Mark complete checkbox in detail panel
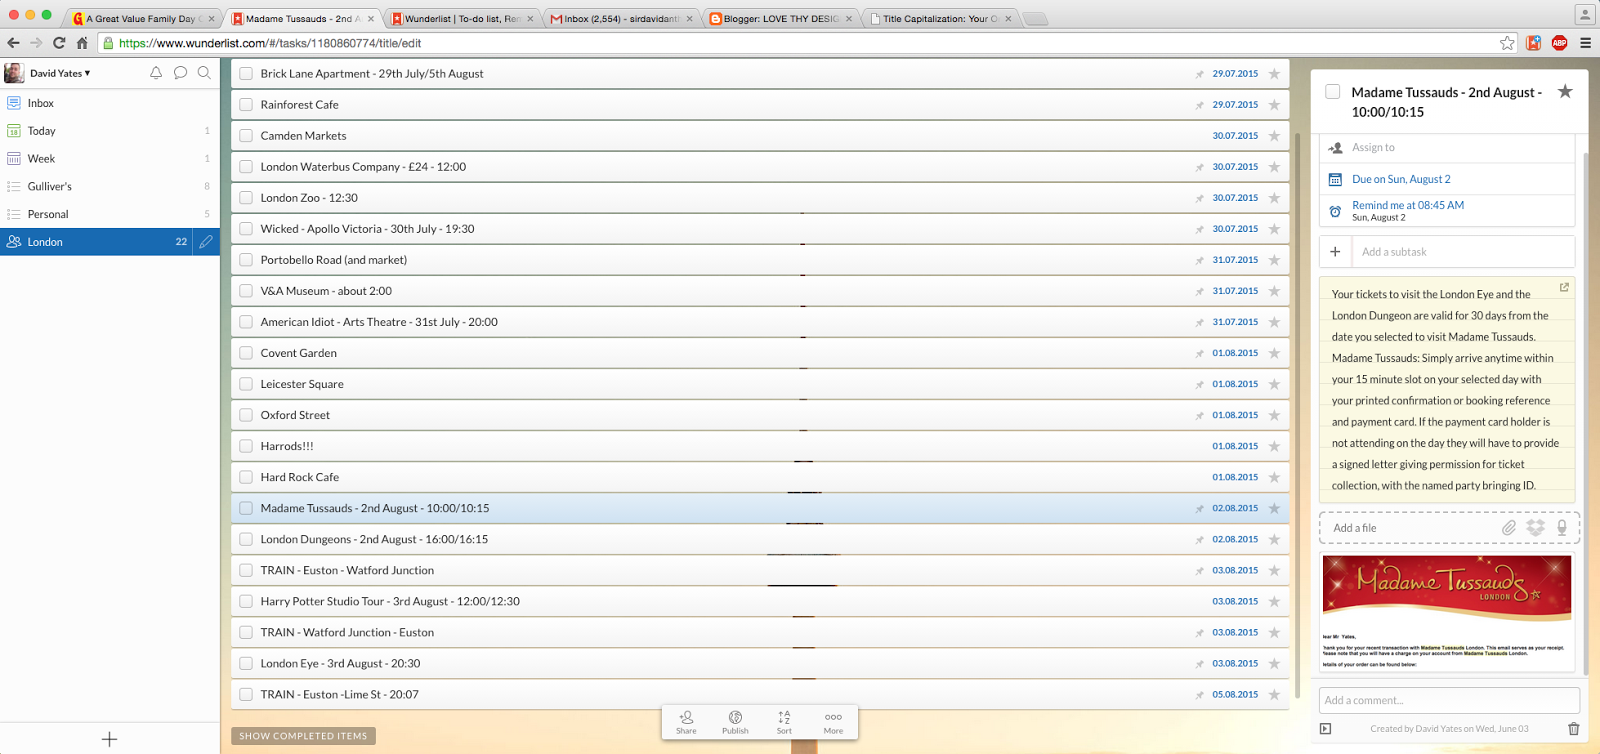Image resolution: width=1600 pixels, height=754 pixels. [1333, 92]
